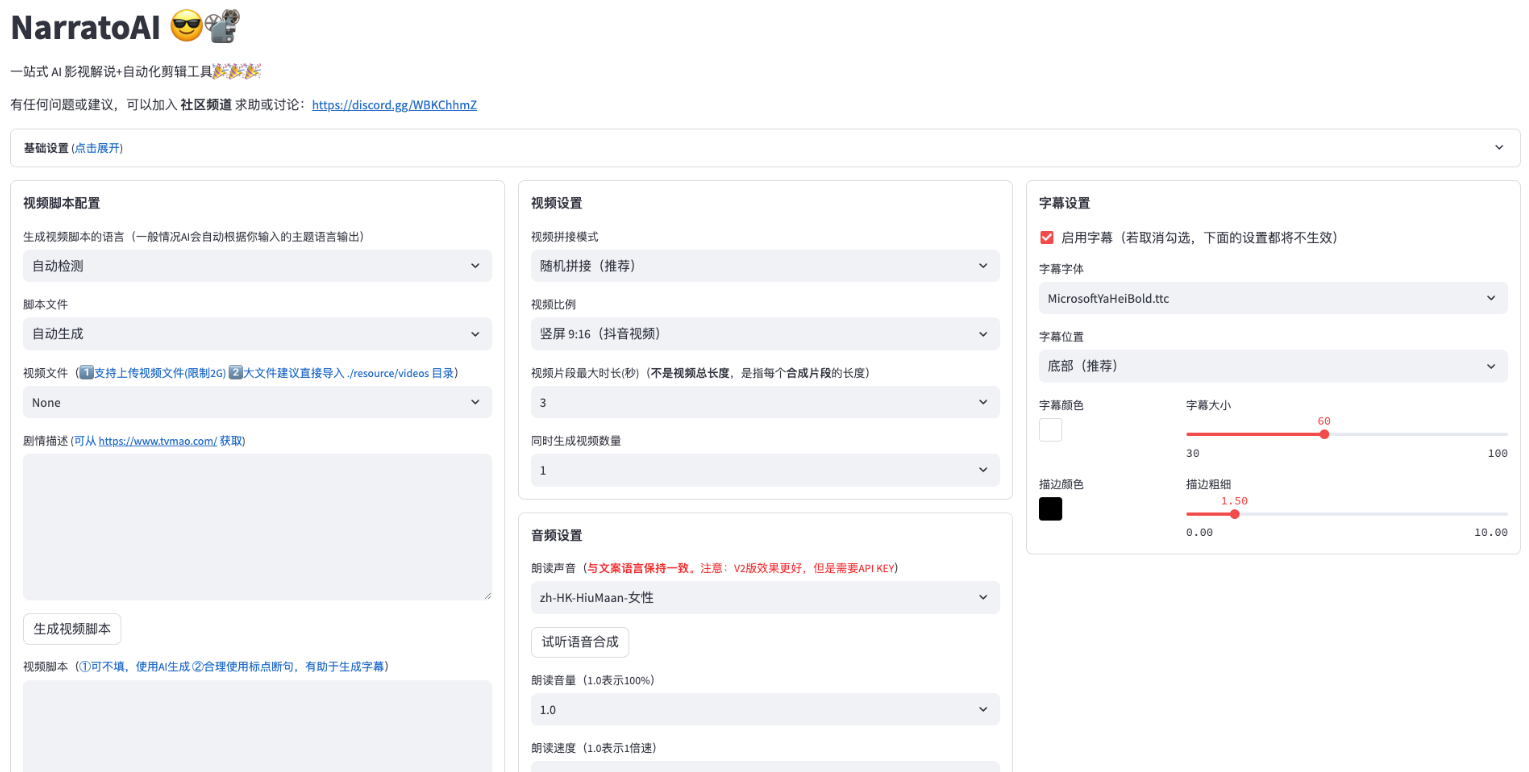Click the slider maximum label 10.00

click(1490, 533)
